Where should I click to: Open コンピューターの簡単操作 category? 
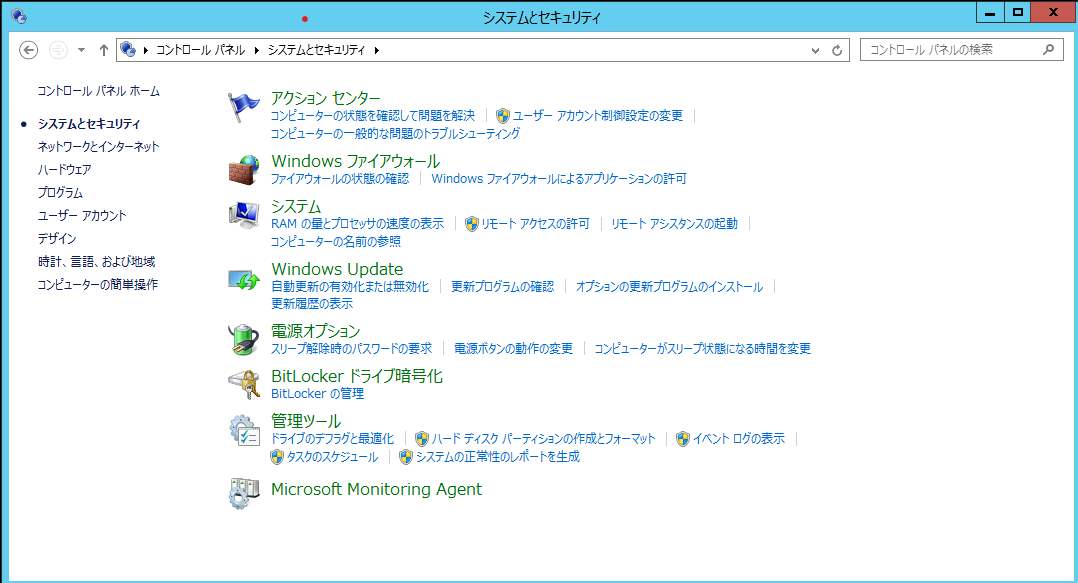click(98, 285)
